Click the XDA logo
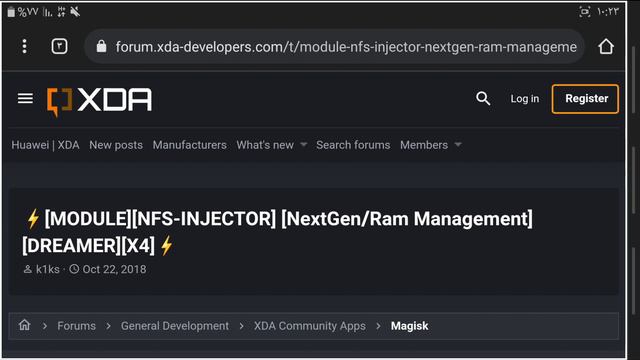This screenshot has width=640, height=360. coord(99,101)
